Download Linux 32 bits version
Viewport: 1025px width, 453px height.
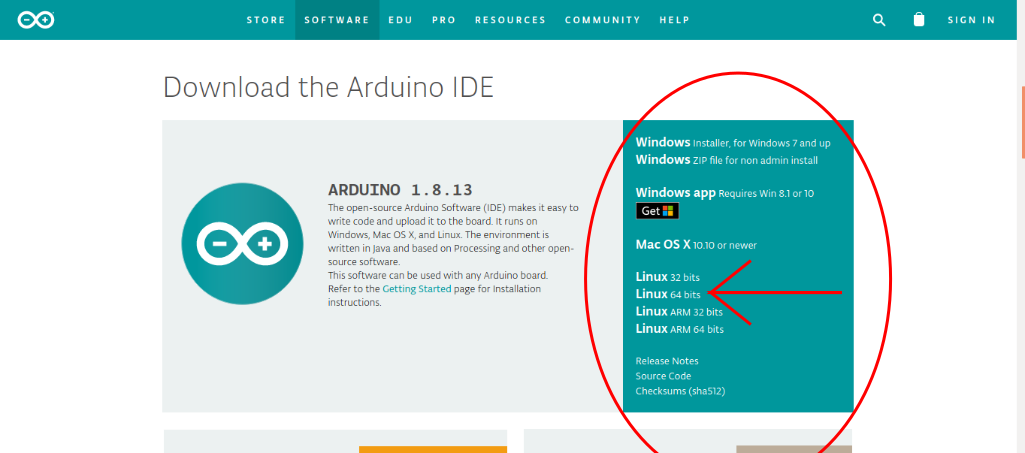pyautogui.click(x=667, y=277)
